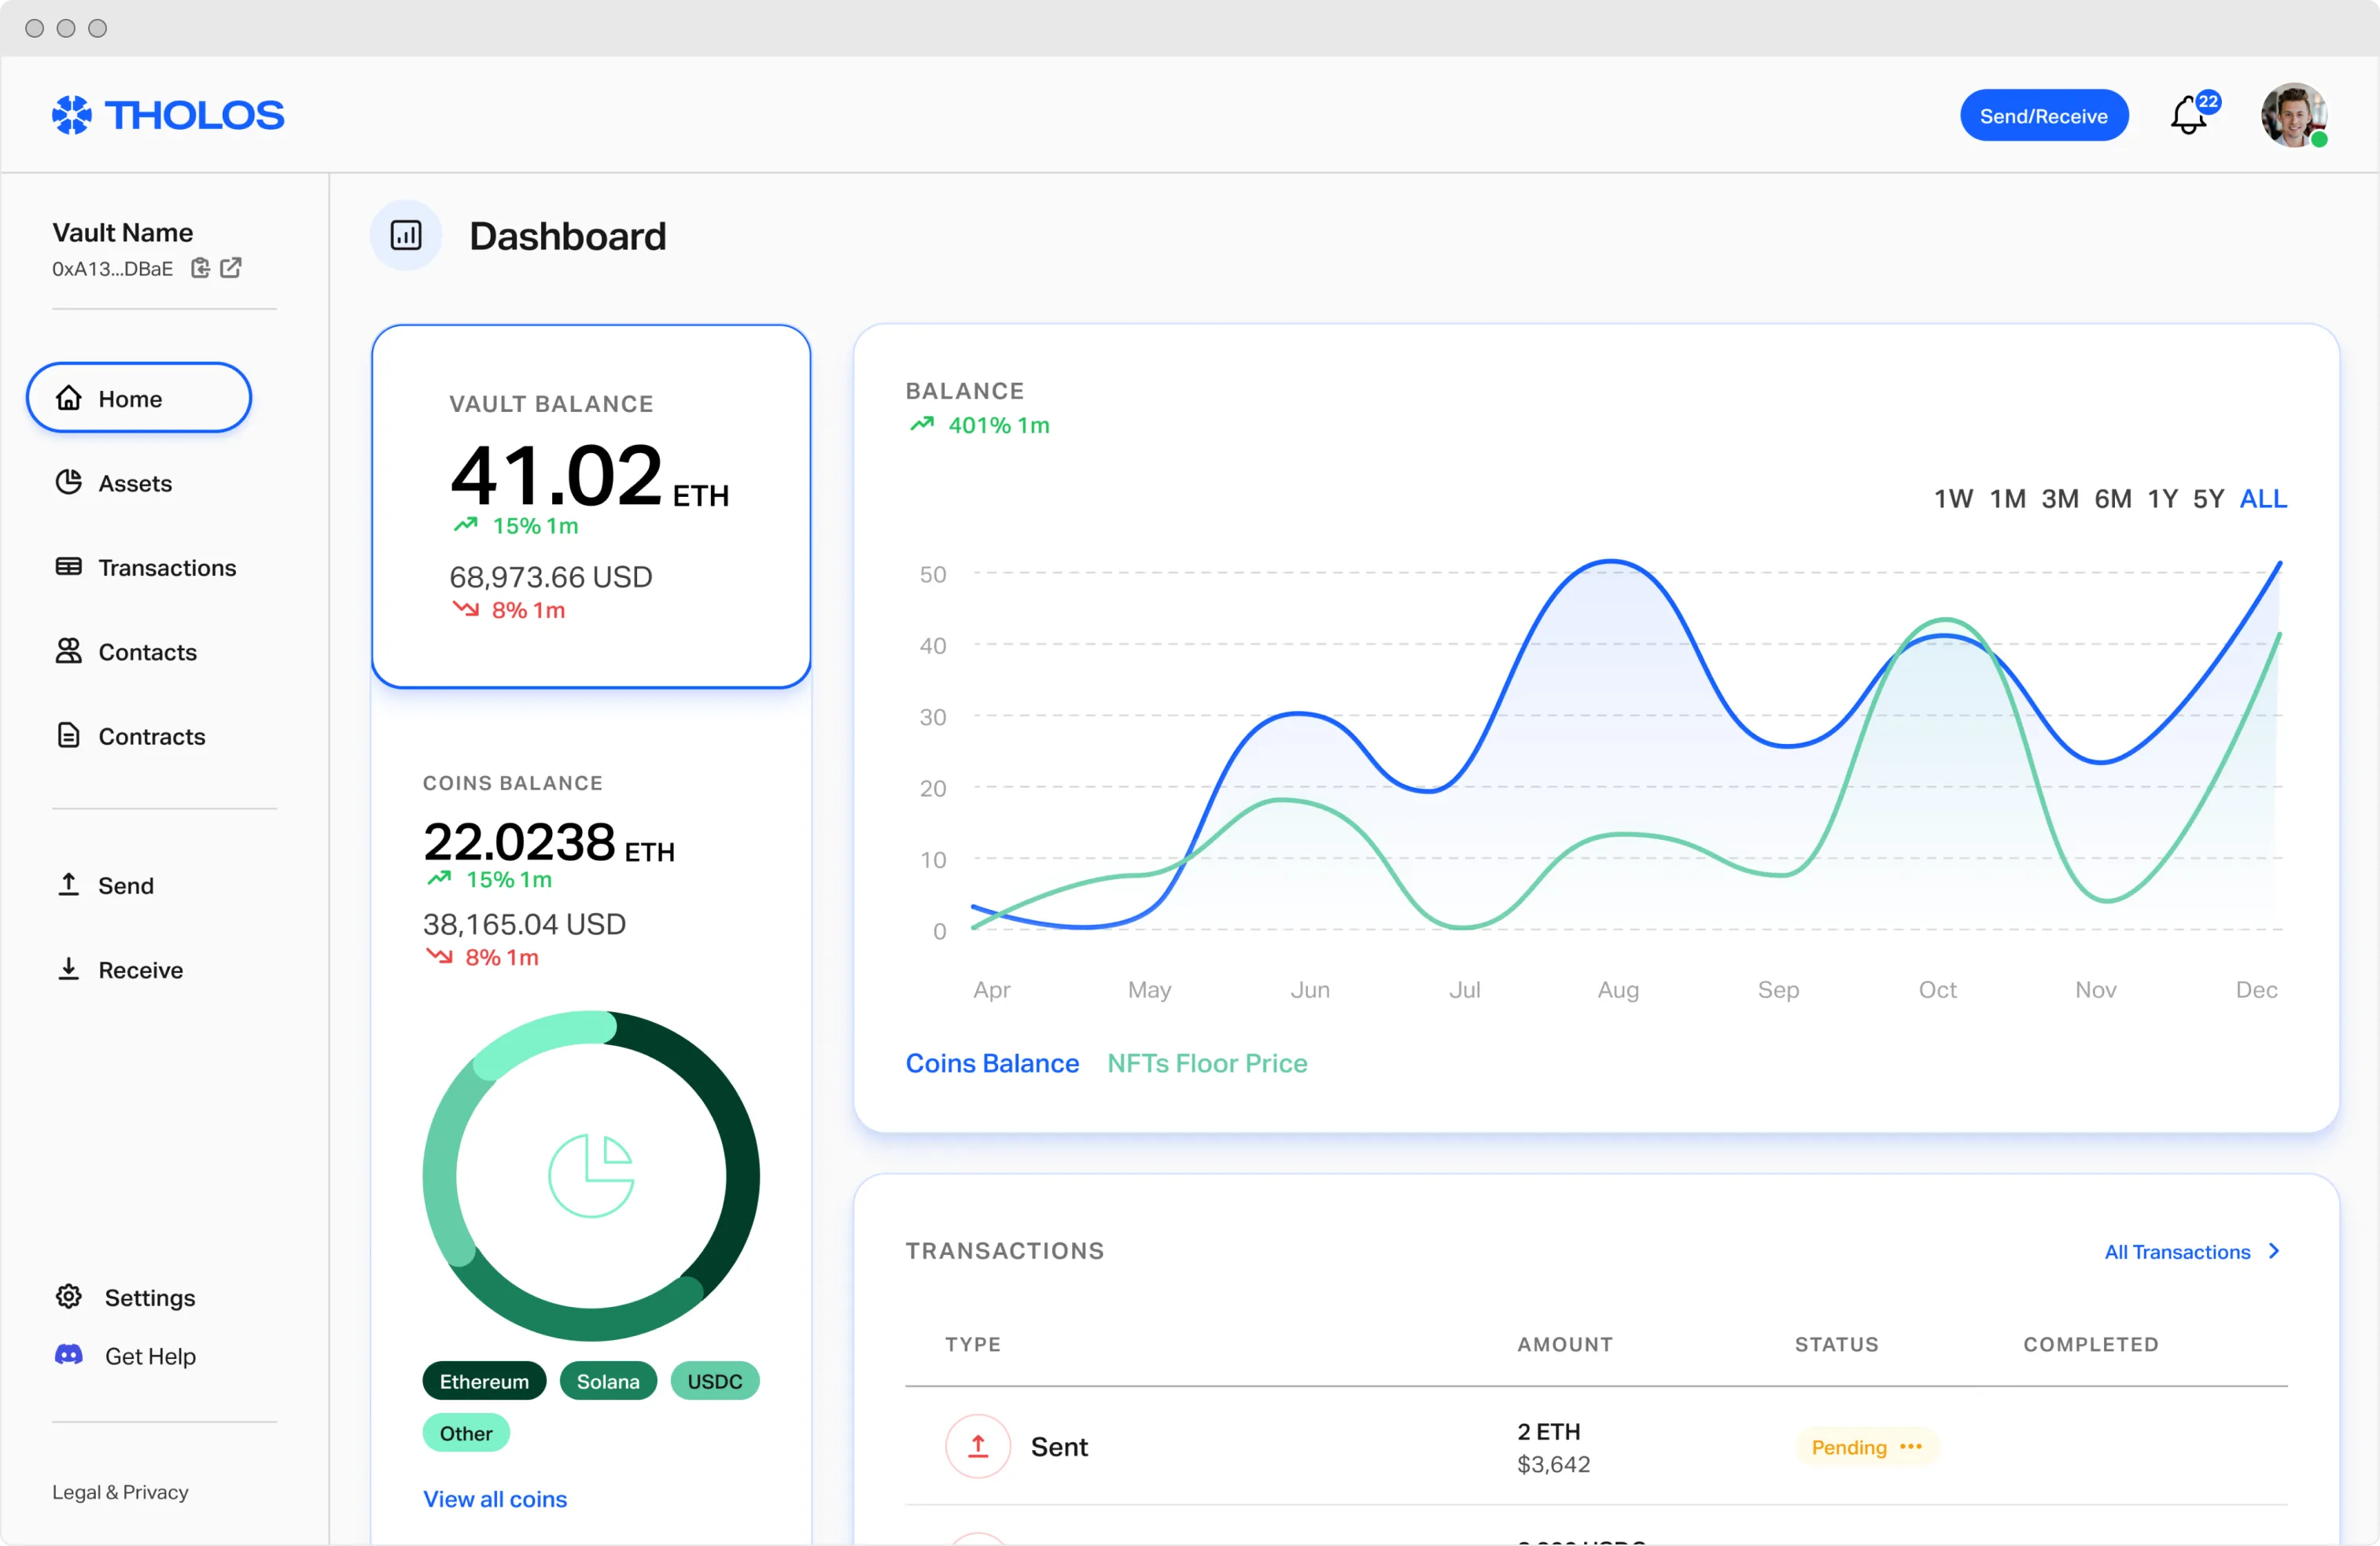The width and height of the screenshot is (2380, 1546).
Task: Click the 2 ETH amount value
Action: (x=1548, y=1431)
